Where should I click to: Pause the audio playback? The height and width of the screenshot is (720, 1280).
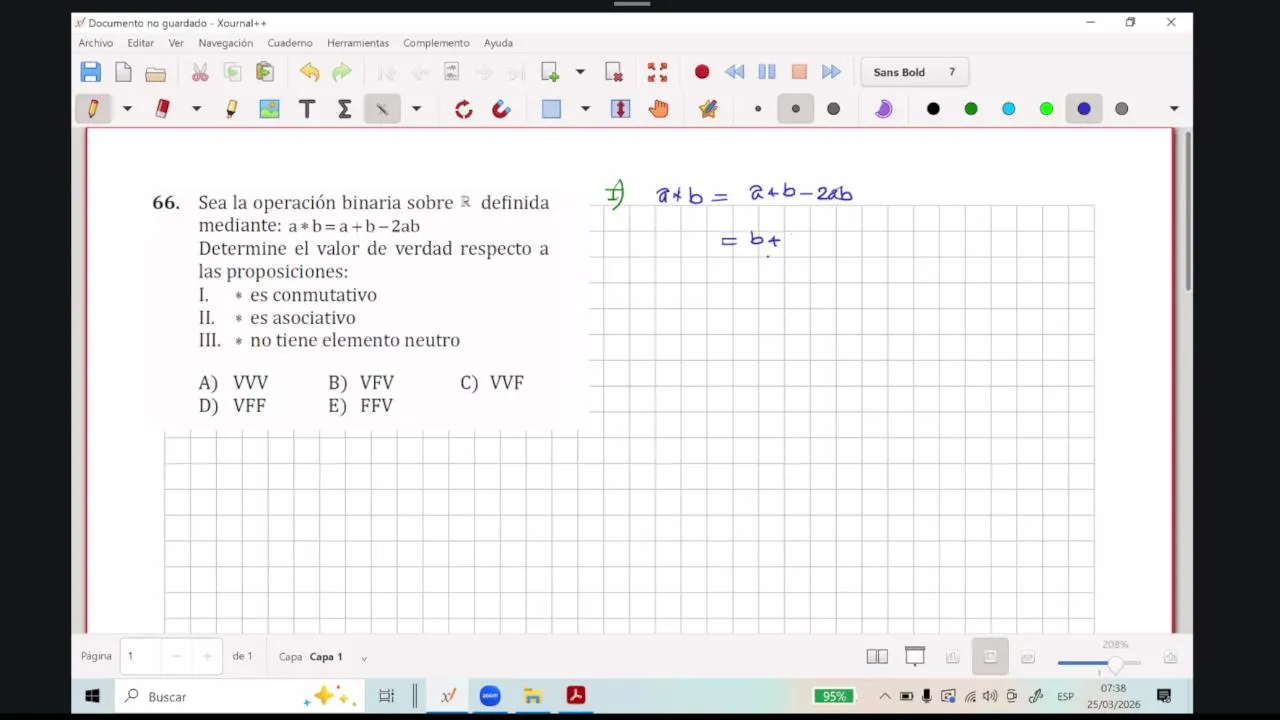[x=767, y=72]
